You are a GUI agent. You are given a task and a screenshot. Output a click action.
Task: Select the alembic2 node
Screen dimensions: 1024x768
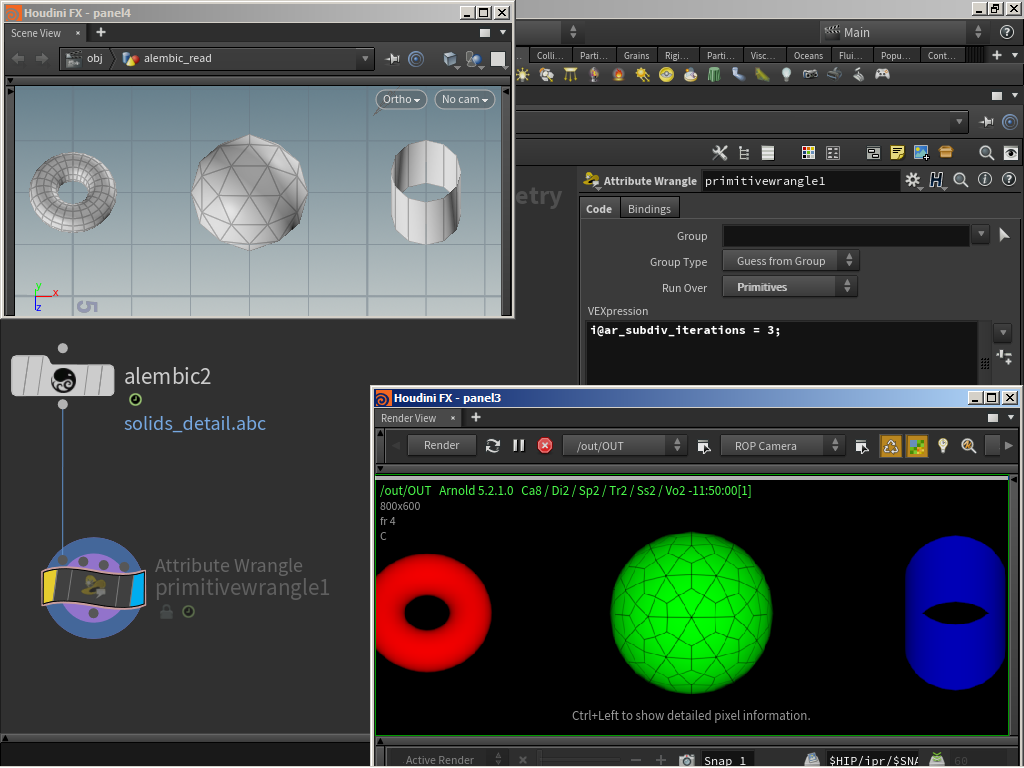[x=63, y=376]
